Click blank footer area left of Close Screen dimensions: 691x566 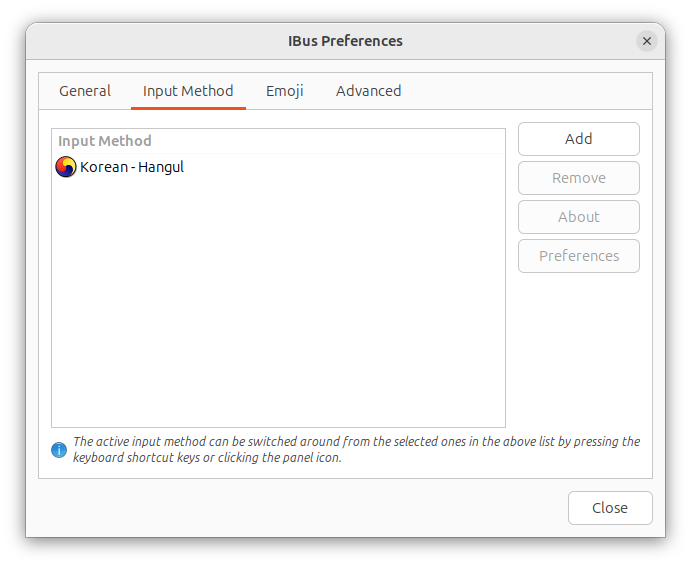coord(300,508)
